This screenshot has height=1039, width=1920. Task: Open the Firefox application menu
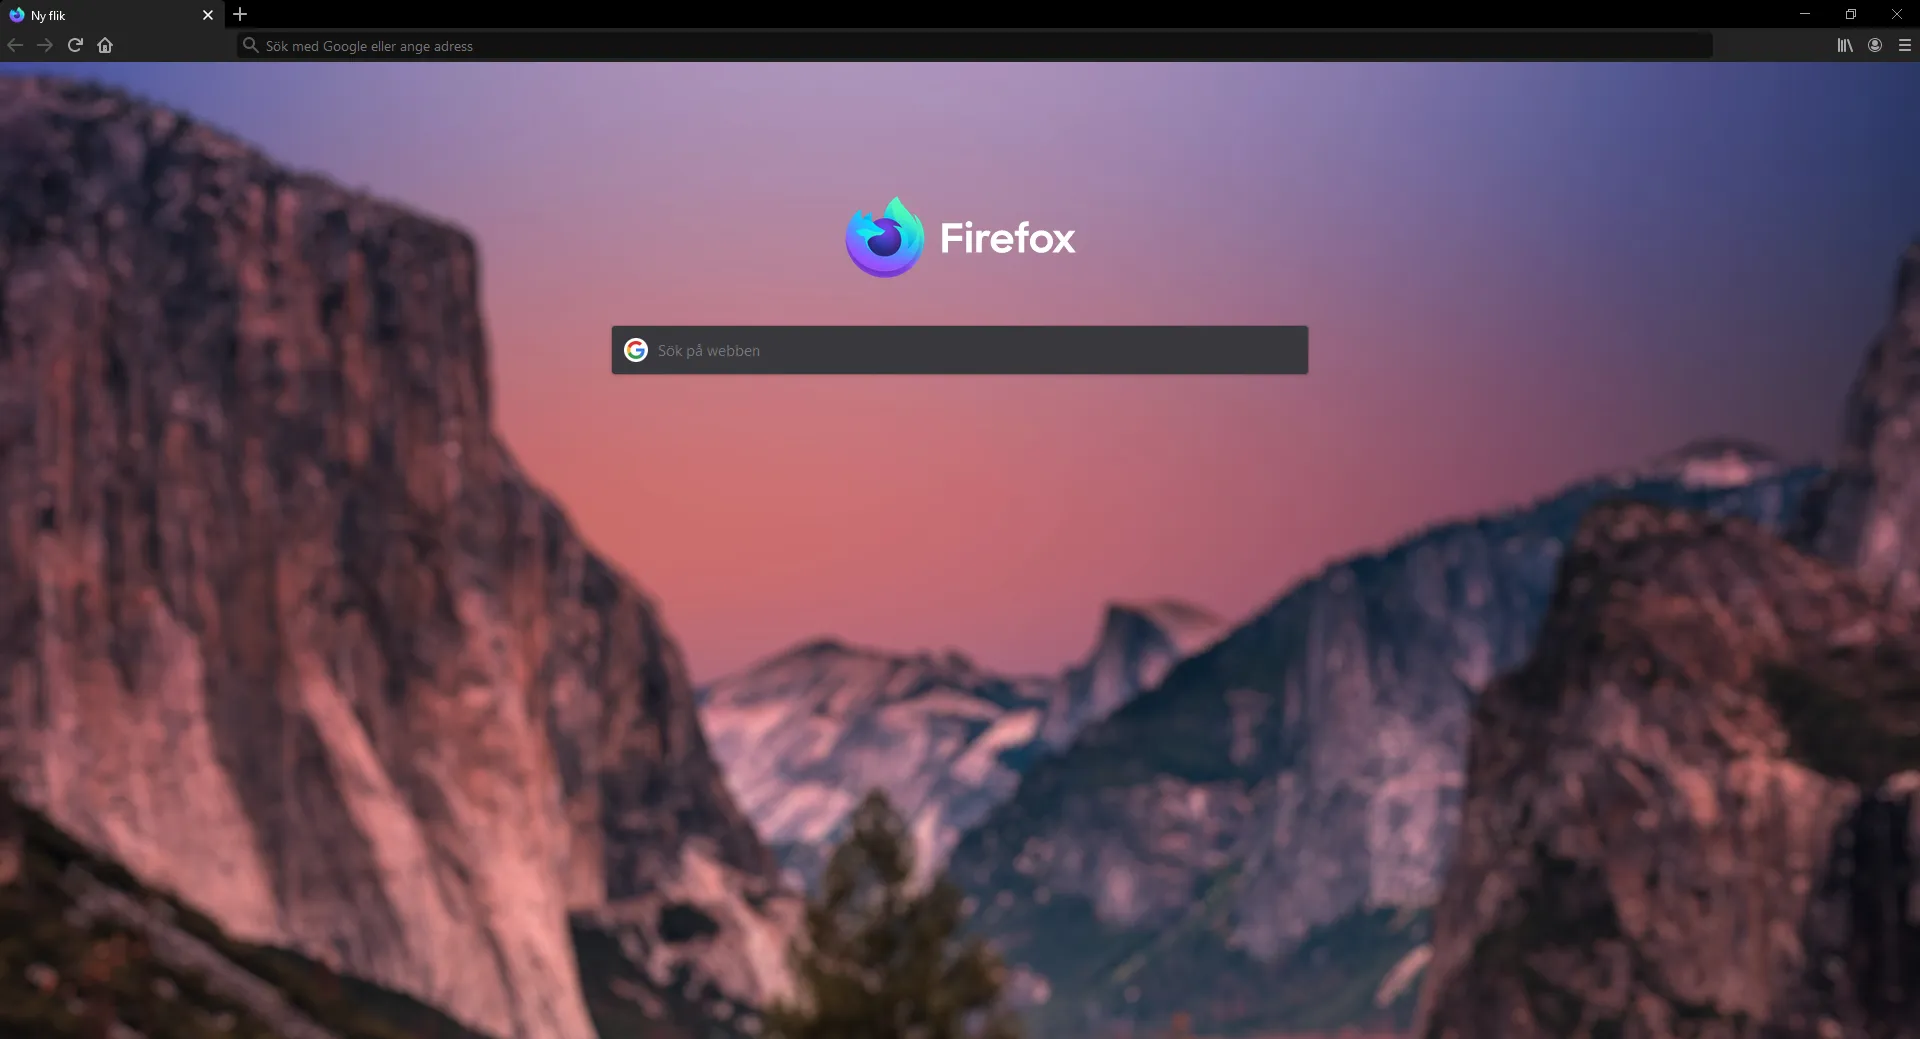click(x=1905, y=45)
